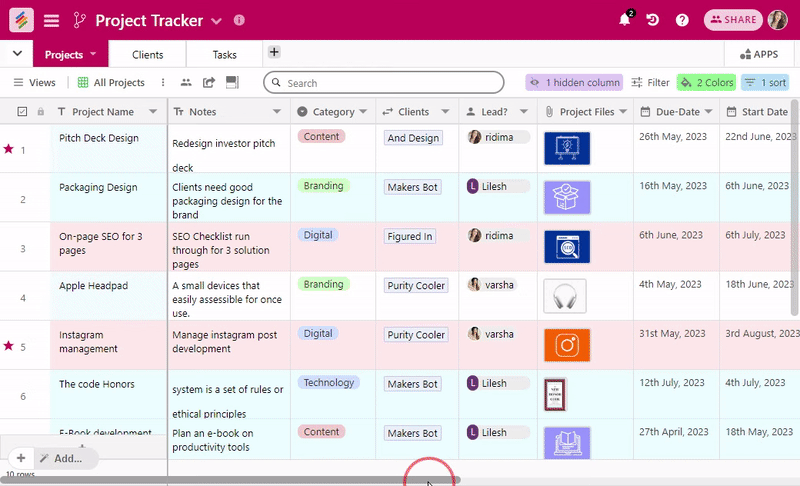Add a new row with plus button
Screen dimensions: 800x486
coord(21,458)
